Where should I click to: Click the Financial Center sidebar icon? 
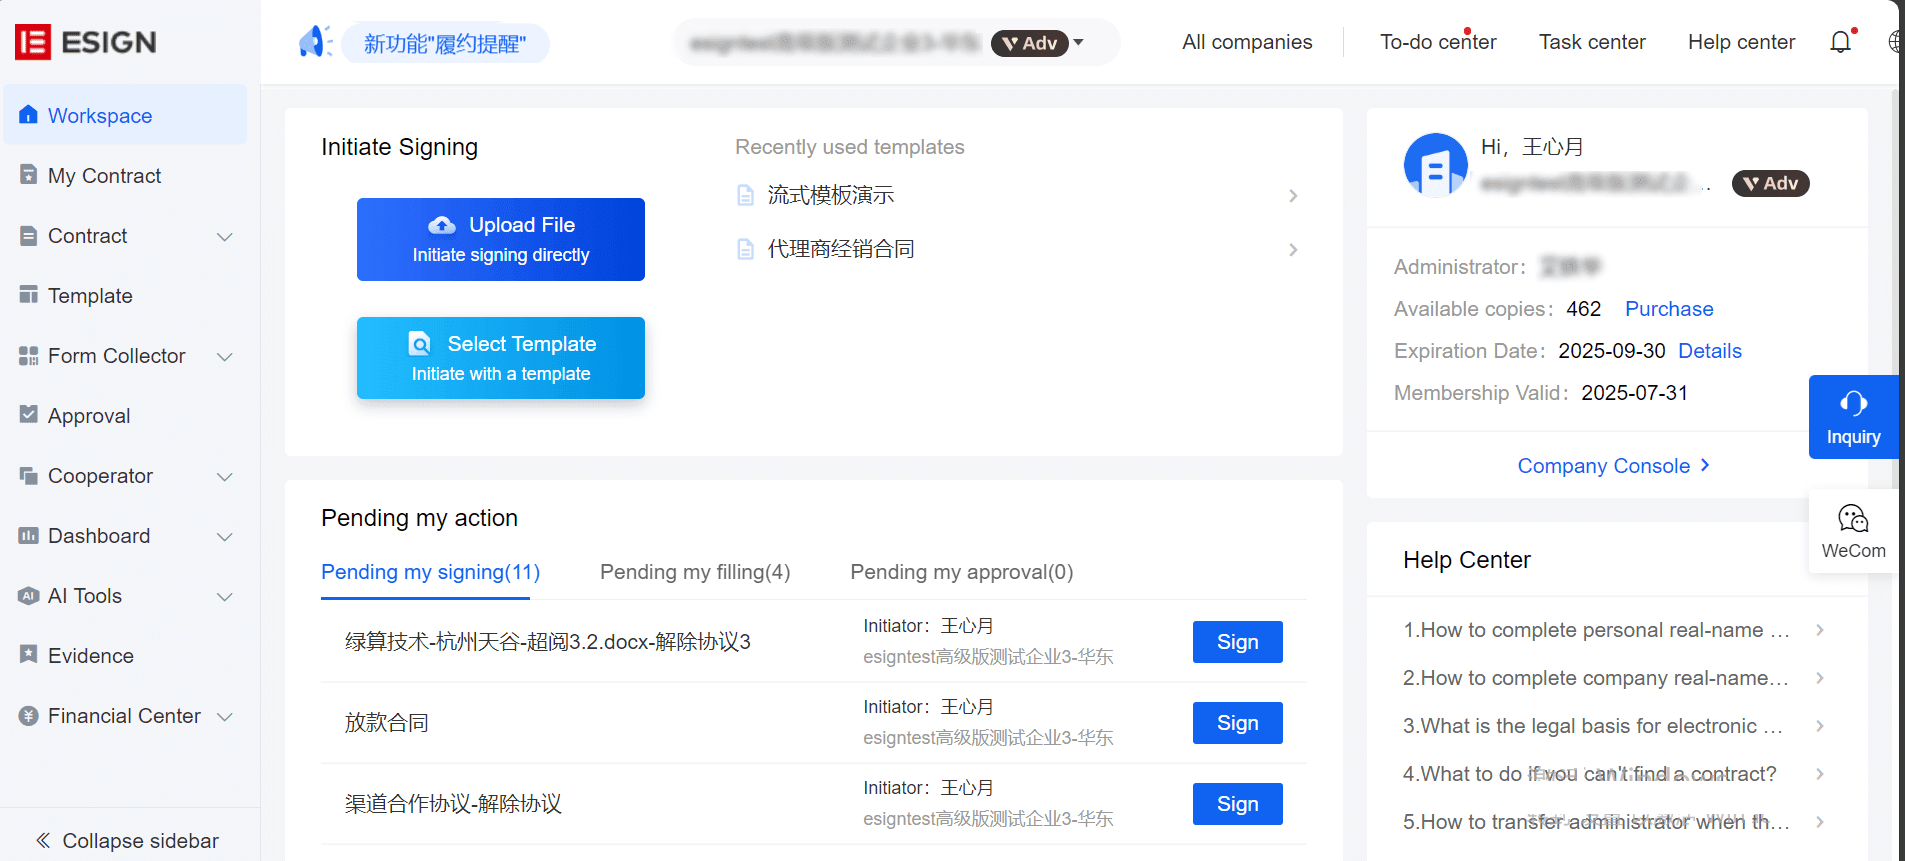pyautogui.click(x=28, y=715)
